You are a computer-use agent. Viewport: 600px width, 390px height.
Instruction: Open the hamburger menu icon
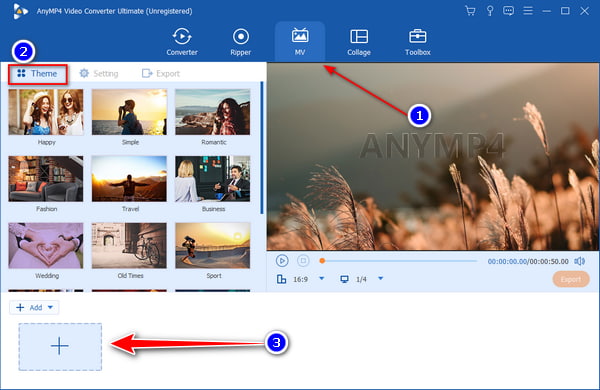pyautogui.click(x=528, y=11)
